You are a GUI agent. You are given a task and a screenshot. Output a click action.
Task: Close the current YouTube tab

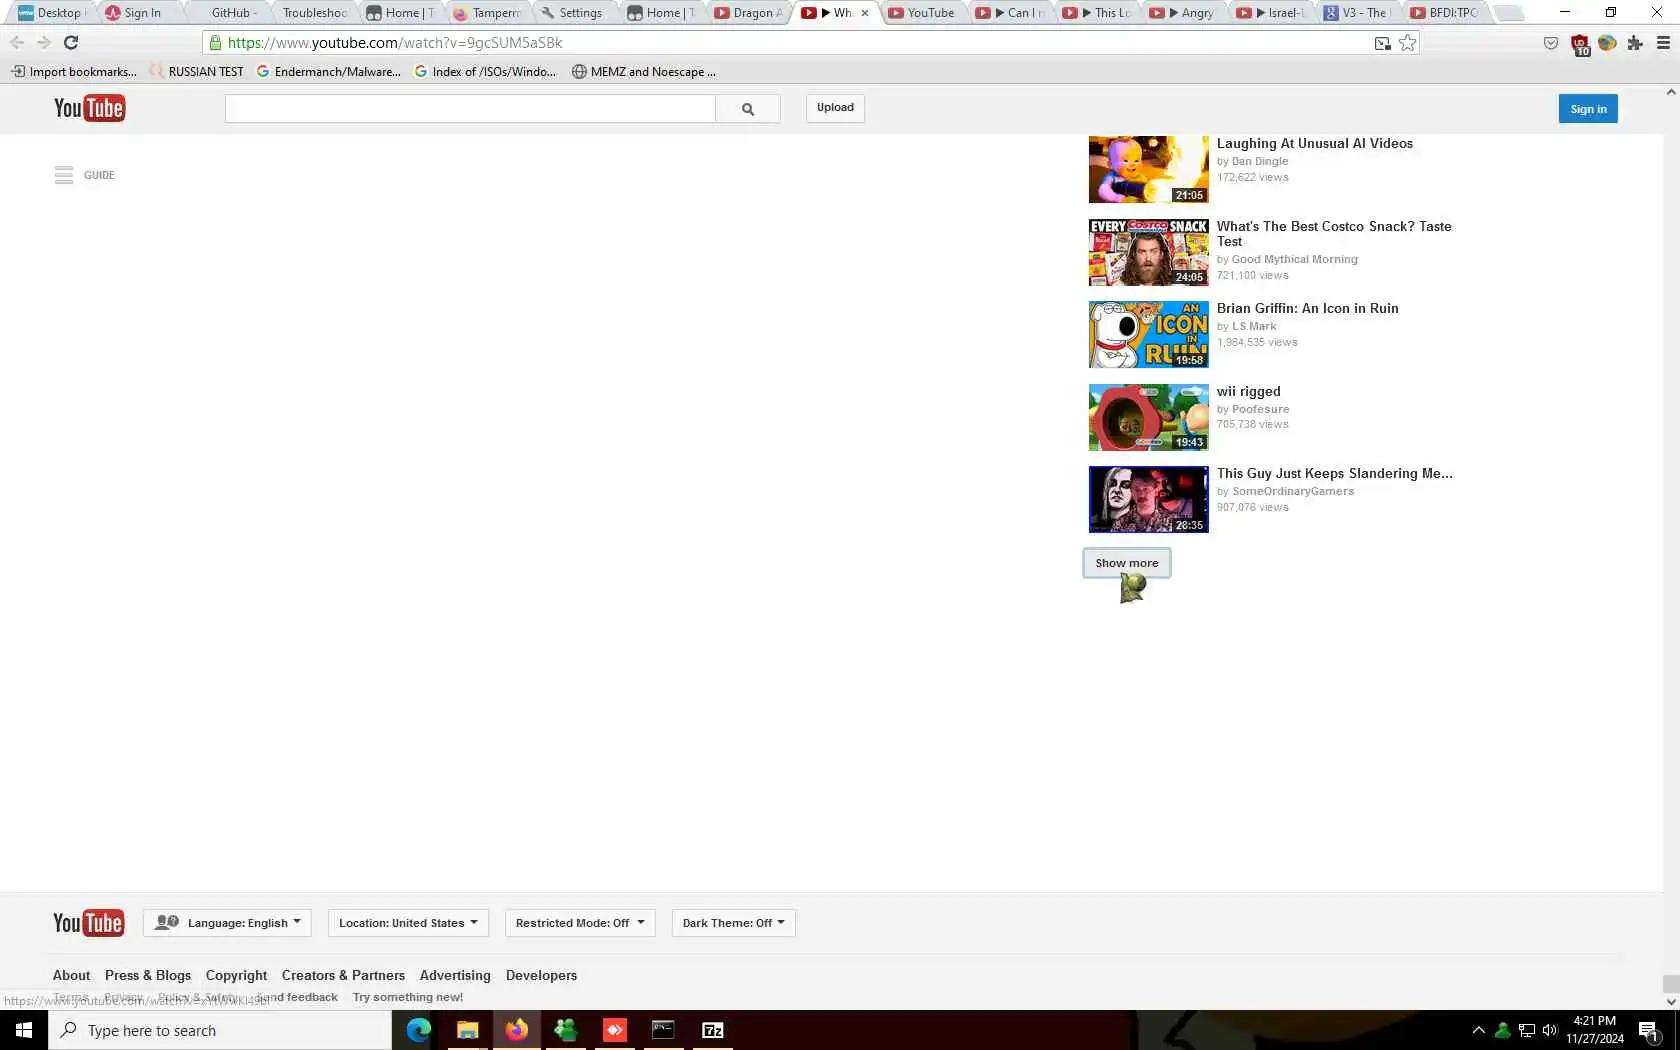click(865, 13)
